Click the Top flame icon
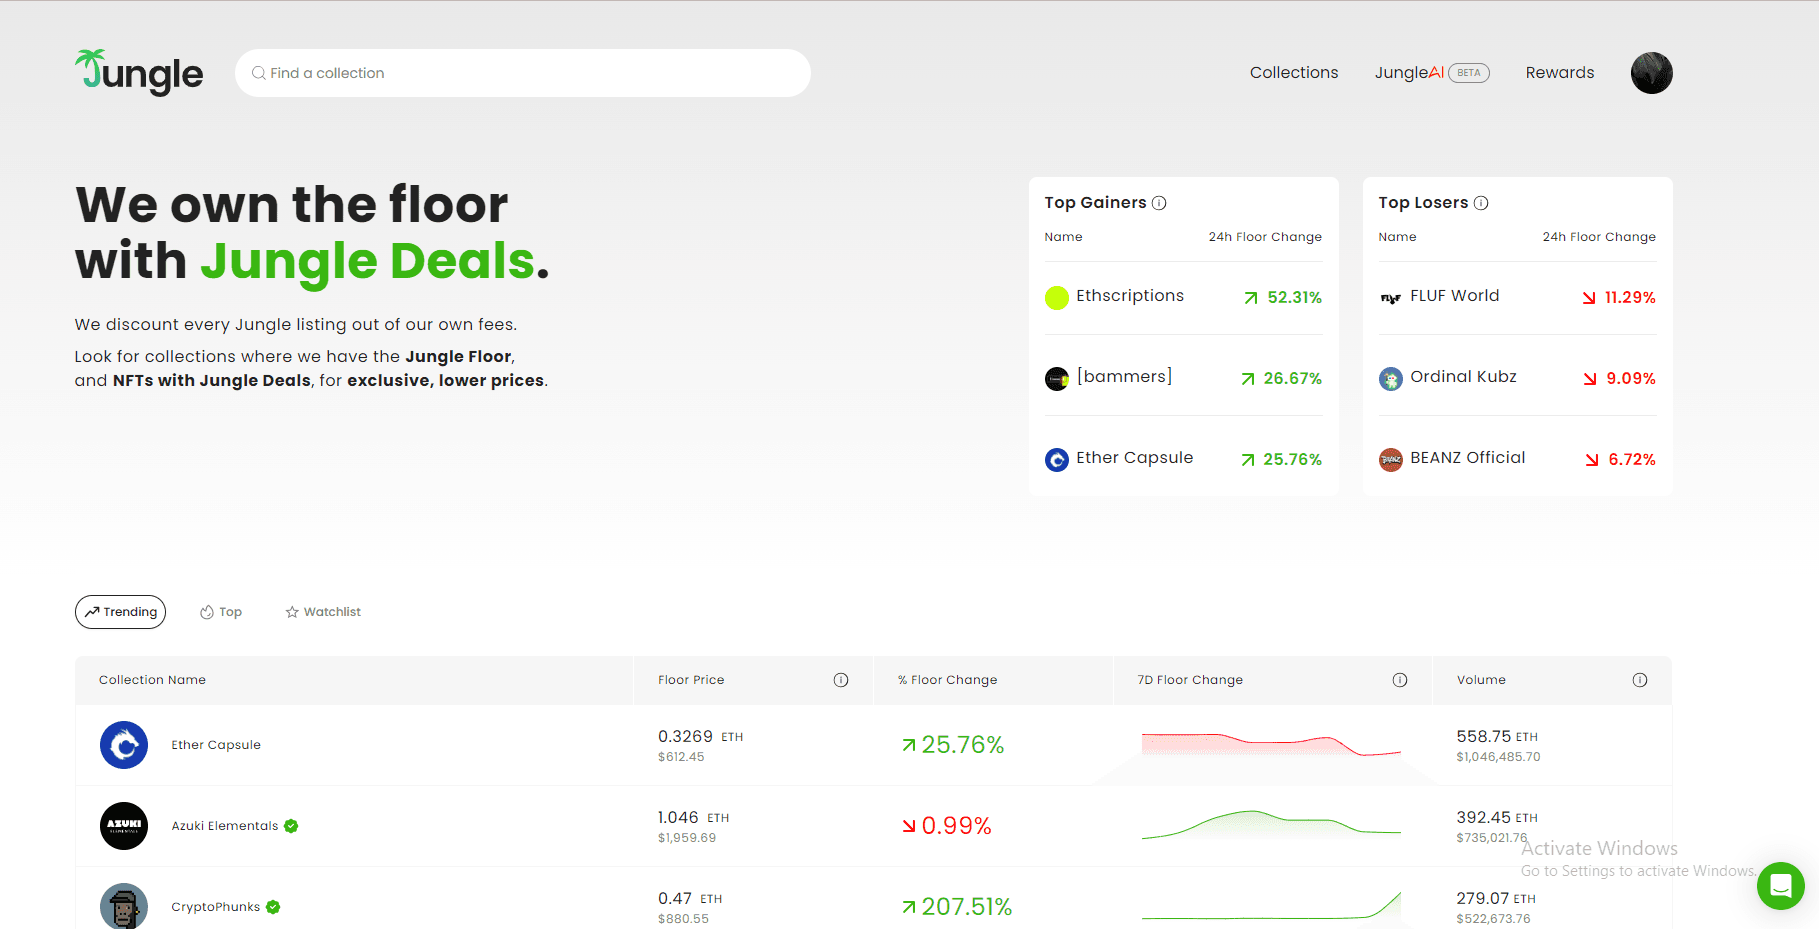The image size is (1819, 929). pyautogui.click(x=207, y=612)
